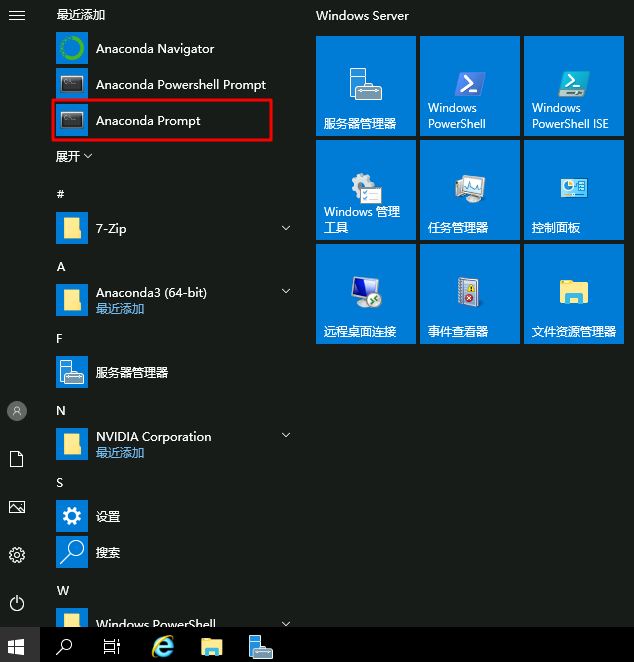The height and width of the screenshot is (662, 634).
Task: Expand the Windows PowerShell folder chevron
Action: [x=286, y=623]
